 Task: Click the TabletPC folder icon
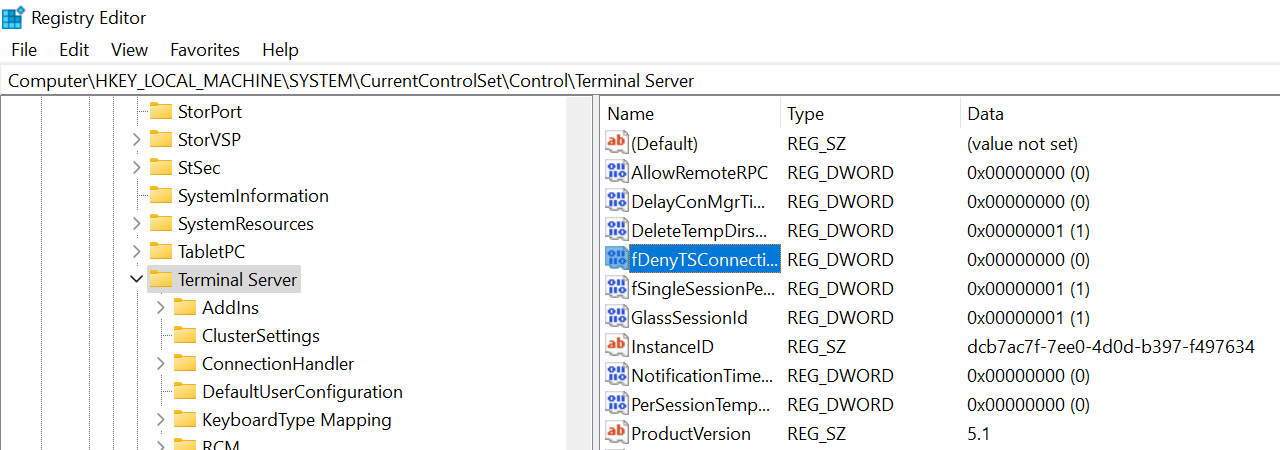[x=161, y=251]
